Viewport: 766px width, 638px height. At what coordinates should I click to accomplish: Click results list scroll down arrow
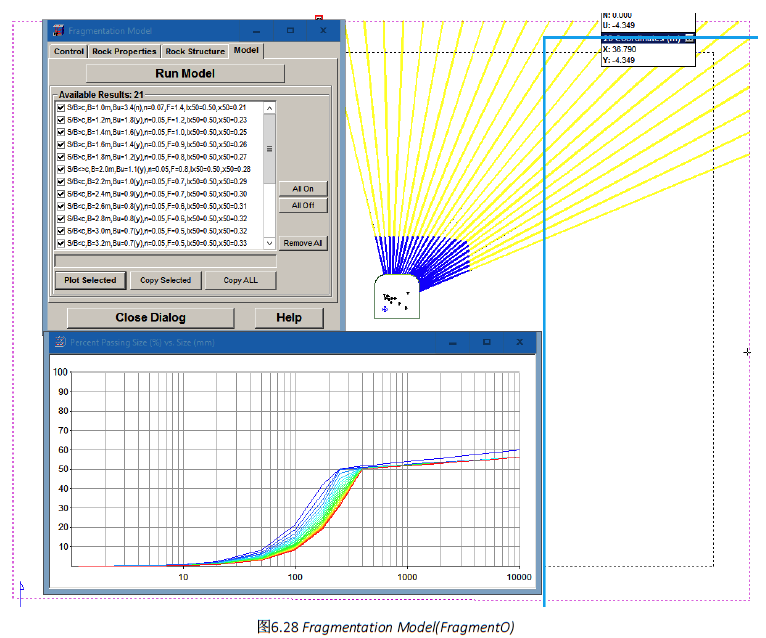pyautogui.click(x=269, y=243)
